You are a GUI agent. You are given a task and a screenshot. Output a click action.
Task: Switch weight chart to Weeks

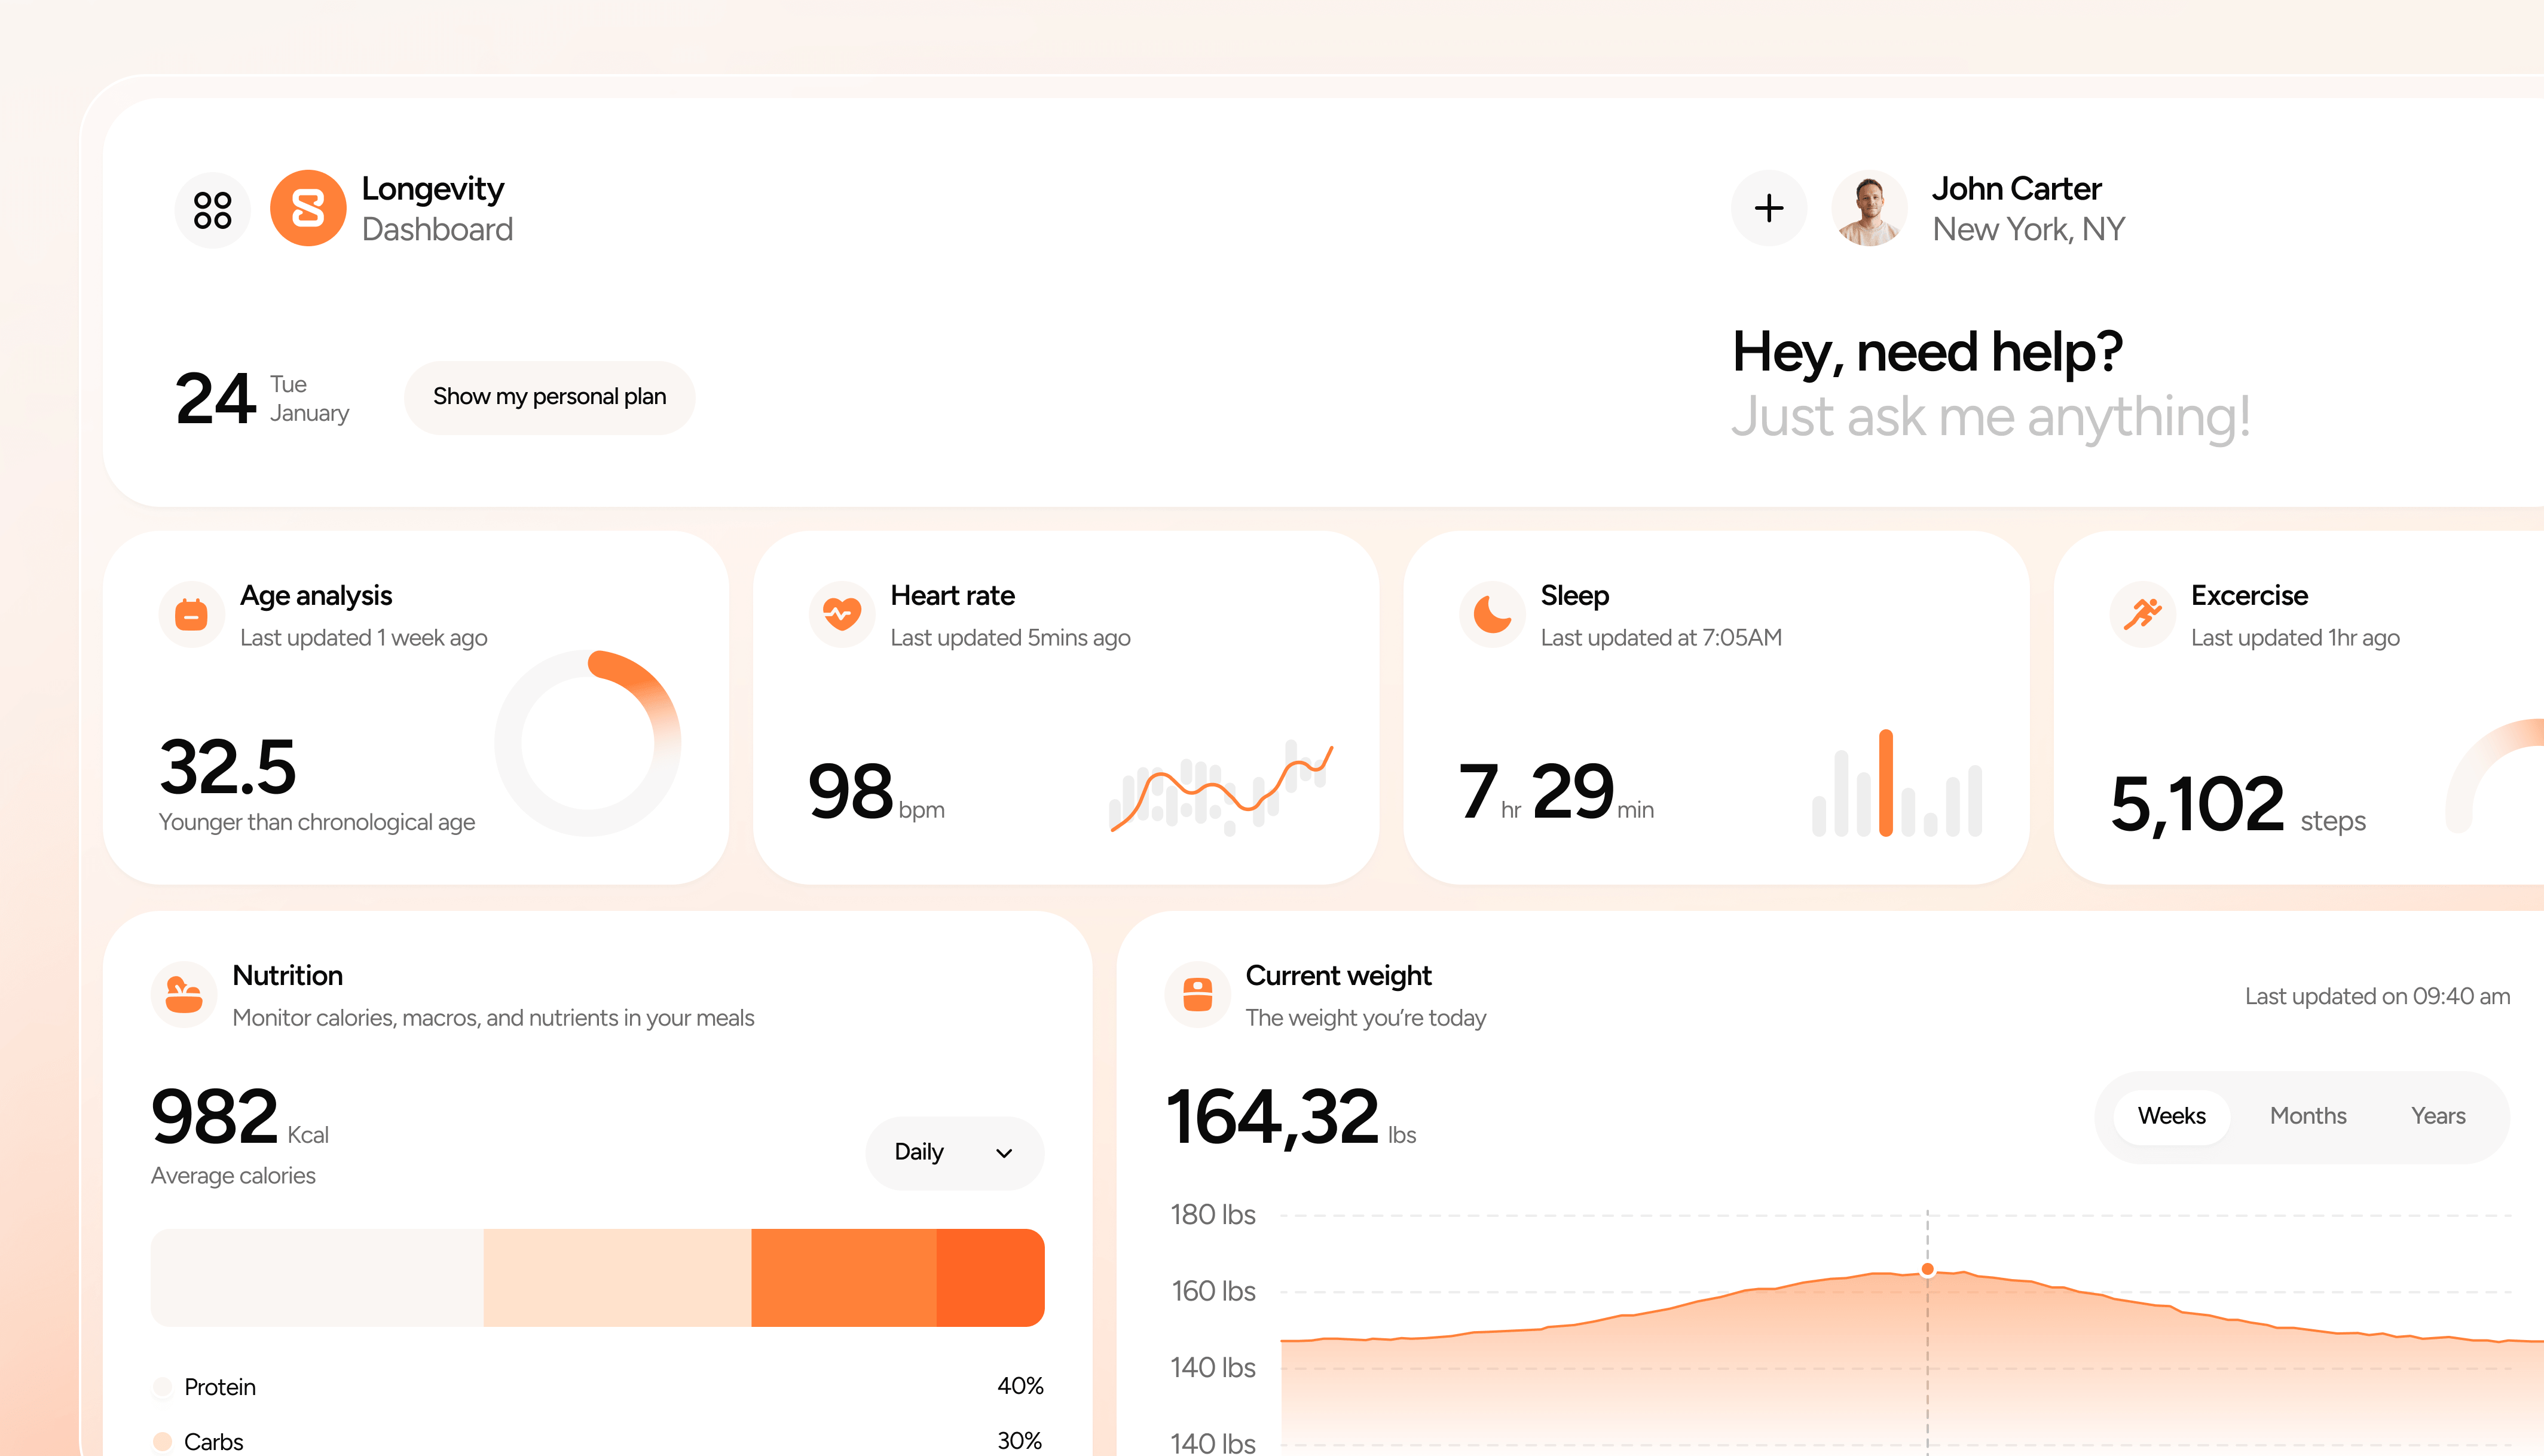click(x=2171, y=1116)
